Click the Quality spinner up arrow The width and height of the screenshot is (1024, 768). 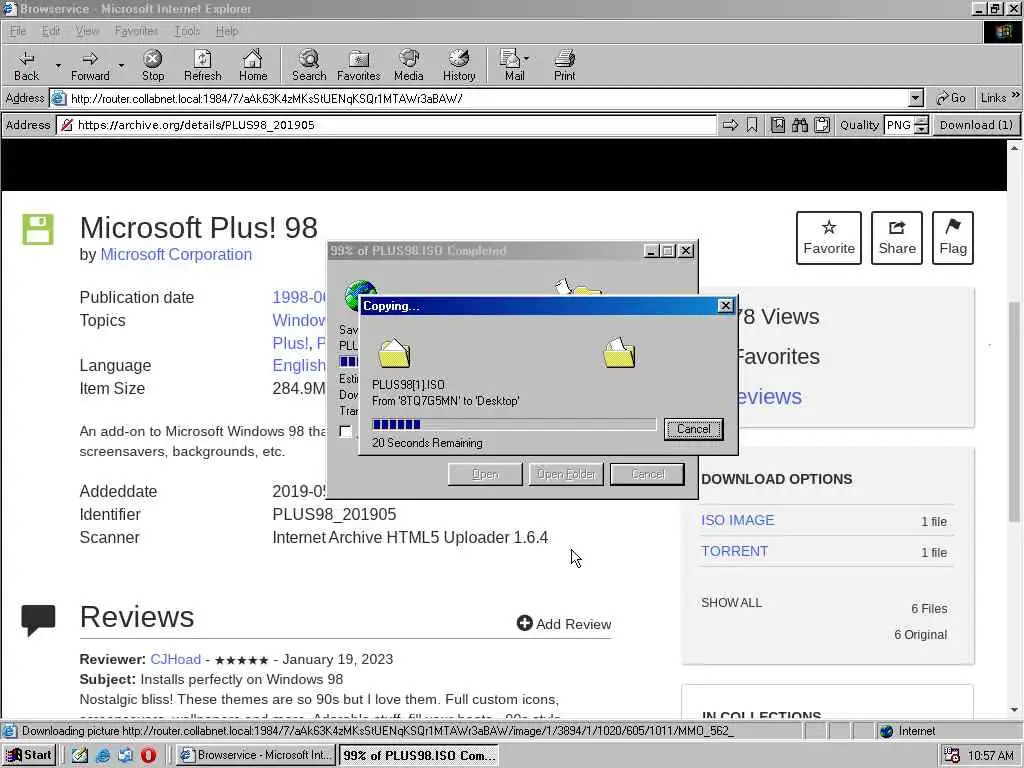click(921, 121)
